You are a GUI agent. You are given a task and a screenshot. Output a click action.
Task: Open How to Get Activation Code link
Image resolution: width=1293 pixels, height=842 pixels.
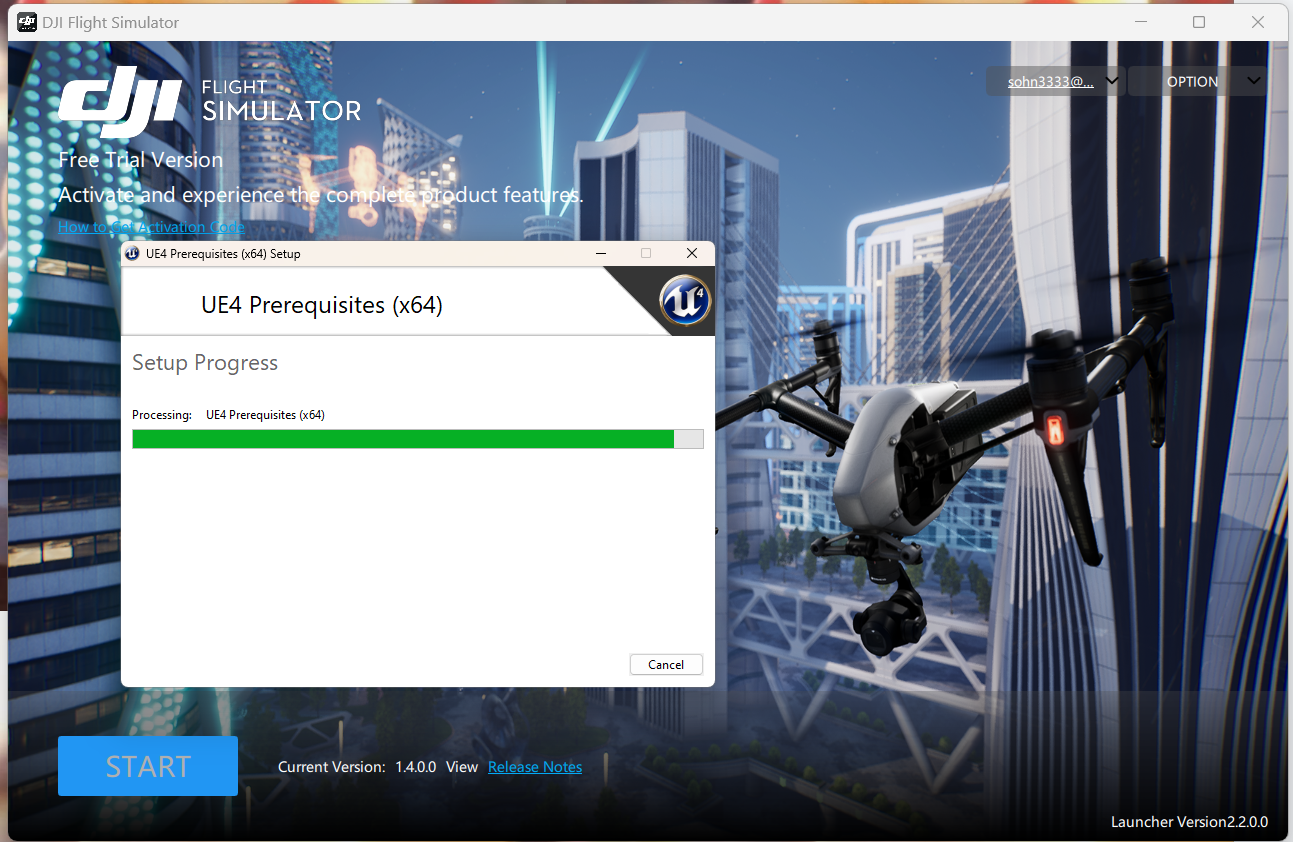151,227
